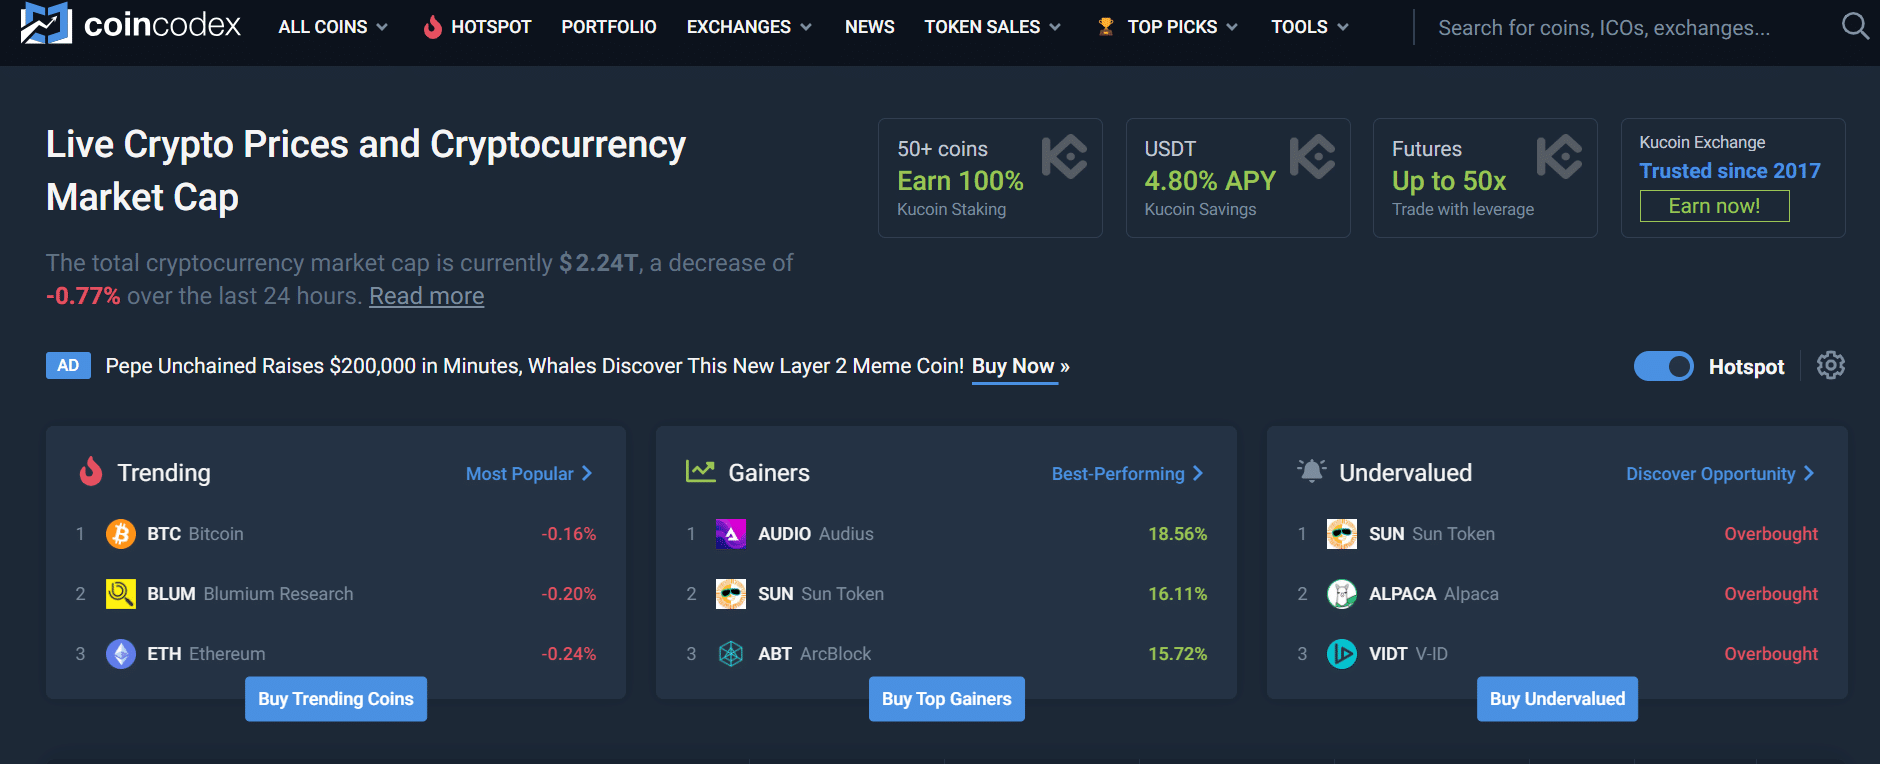
Task: Expand the Tools dropdown menu
Action: tap(1310, 27)
